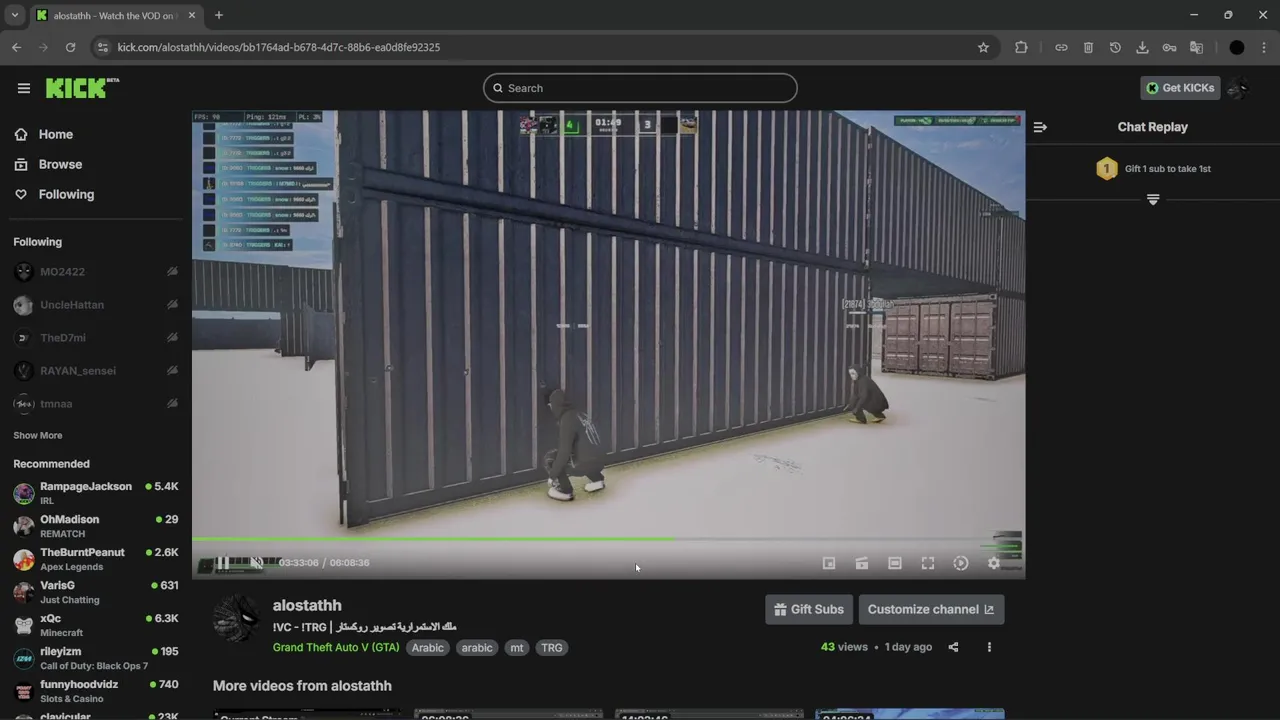Open xQc recommended stream
This screenshot has width=1280, height=720.
click(96, 625)
